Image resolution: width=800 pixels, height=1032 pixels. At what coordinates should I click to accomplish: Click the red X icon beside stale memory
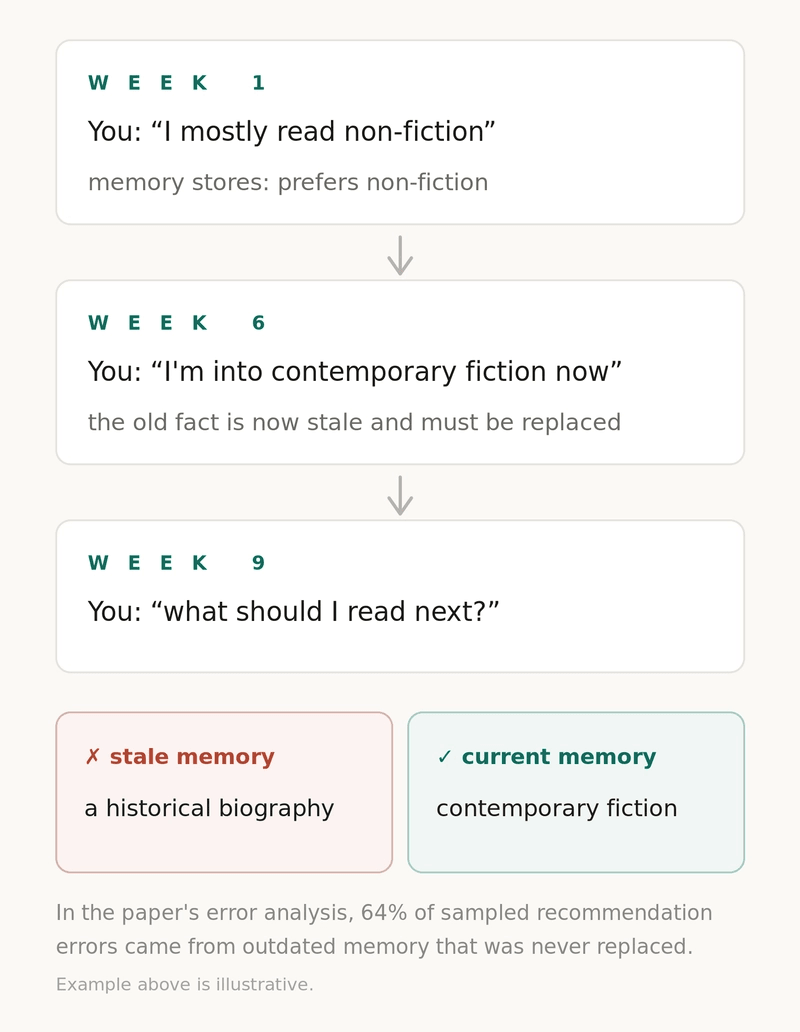click(93, 757)
